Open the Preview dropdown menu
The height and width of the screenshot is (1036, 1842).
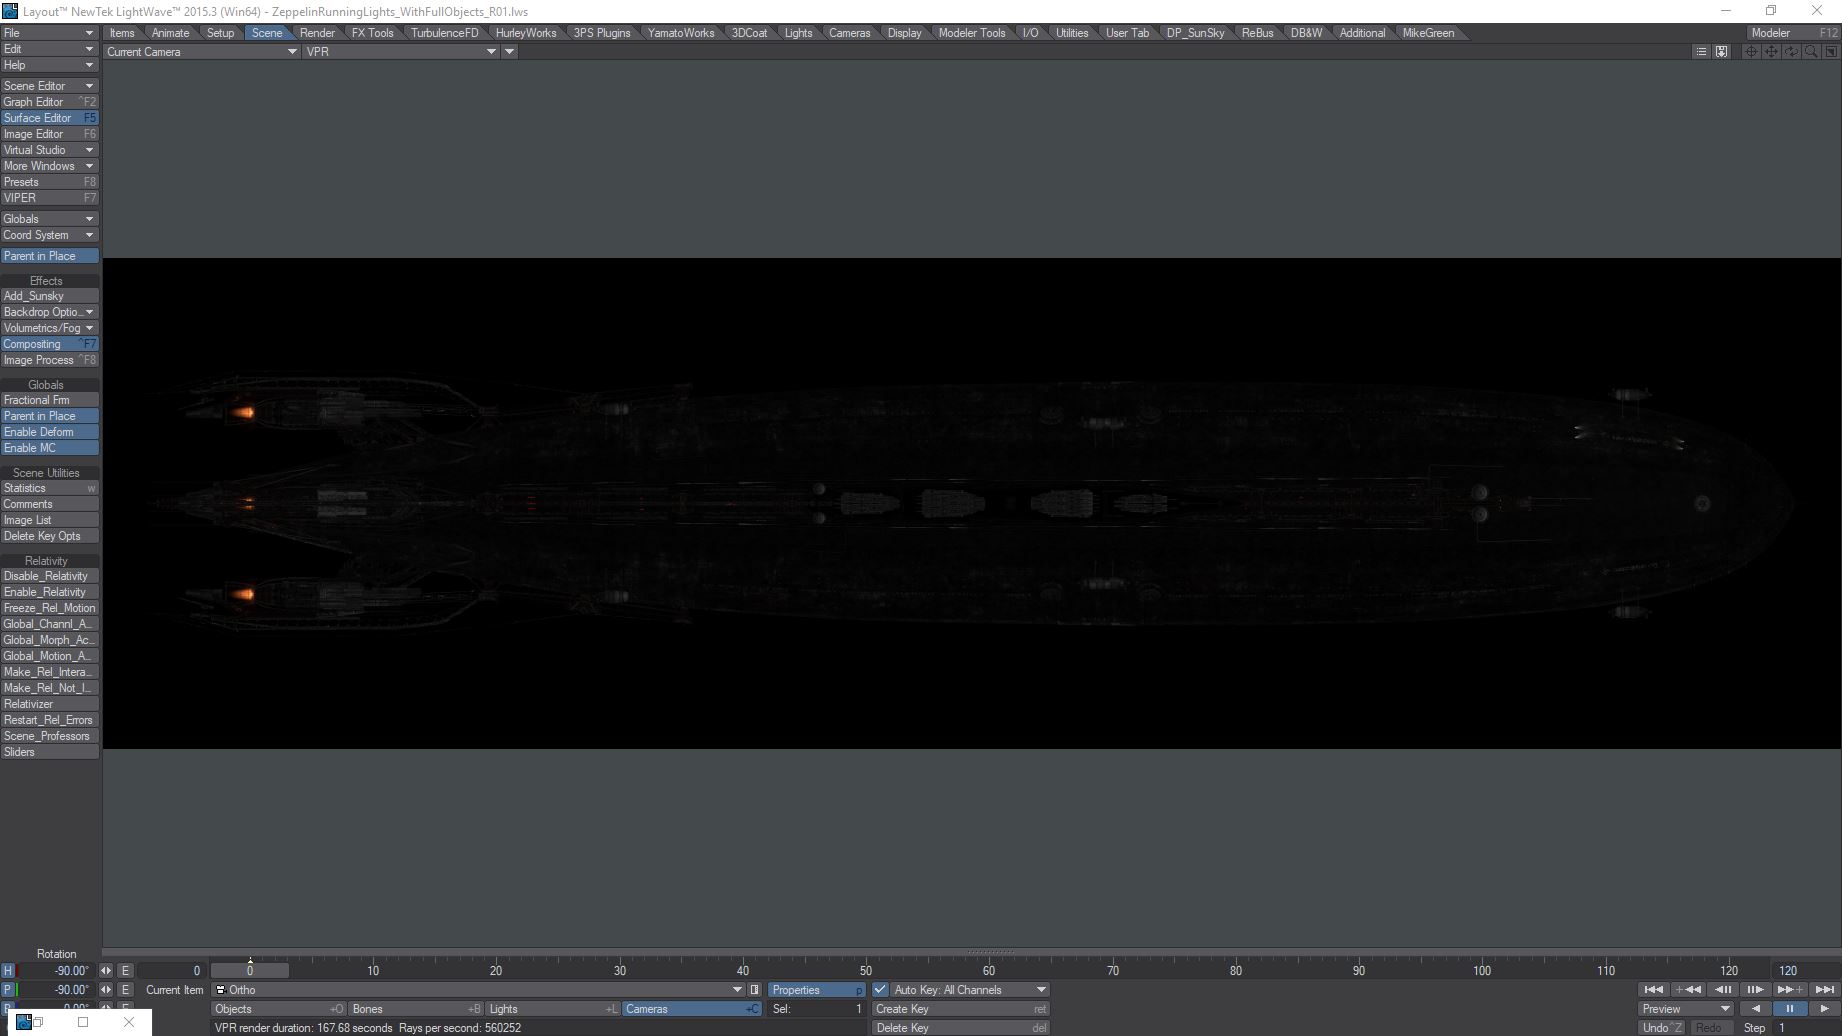click(x=1685, y=1009)
